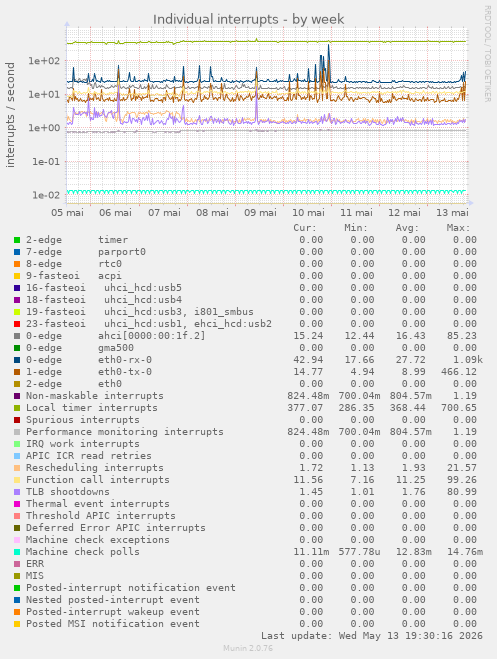Click the RRDTOOL / TOBI OETIKER watermark
The width and height of the screenshot is (497, 659).
(487, 53)
